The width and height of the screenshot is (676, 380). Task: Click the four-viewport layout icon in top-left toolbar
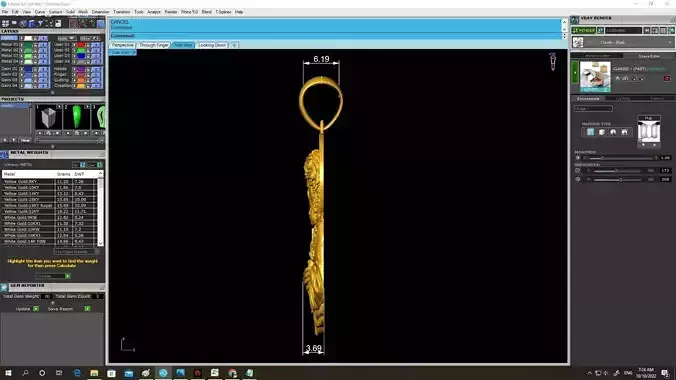click(x=6, y=24)
